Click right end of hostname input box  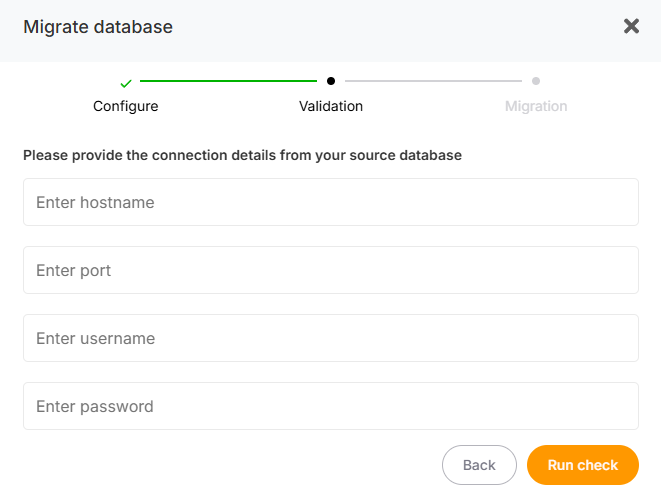click(x=620, y=202)
